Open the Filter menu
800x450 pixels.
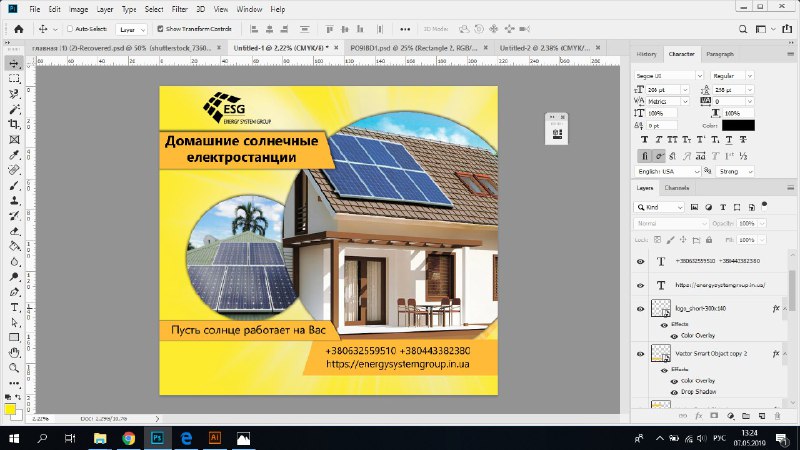[179, 9]
